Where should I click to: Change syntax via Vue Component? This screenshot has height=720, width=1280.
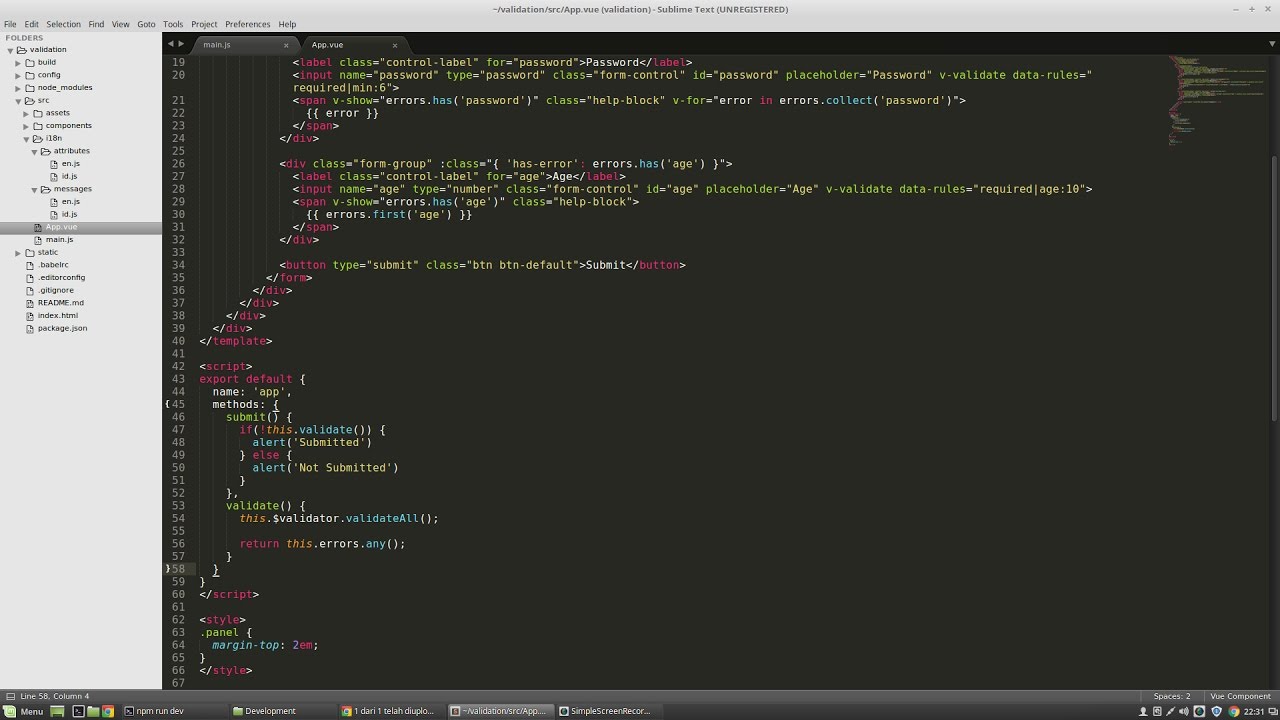1240,696
